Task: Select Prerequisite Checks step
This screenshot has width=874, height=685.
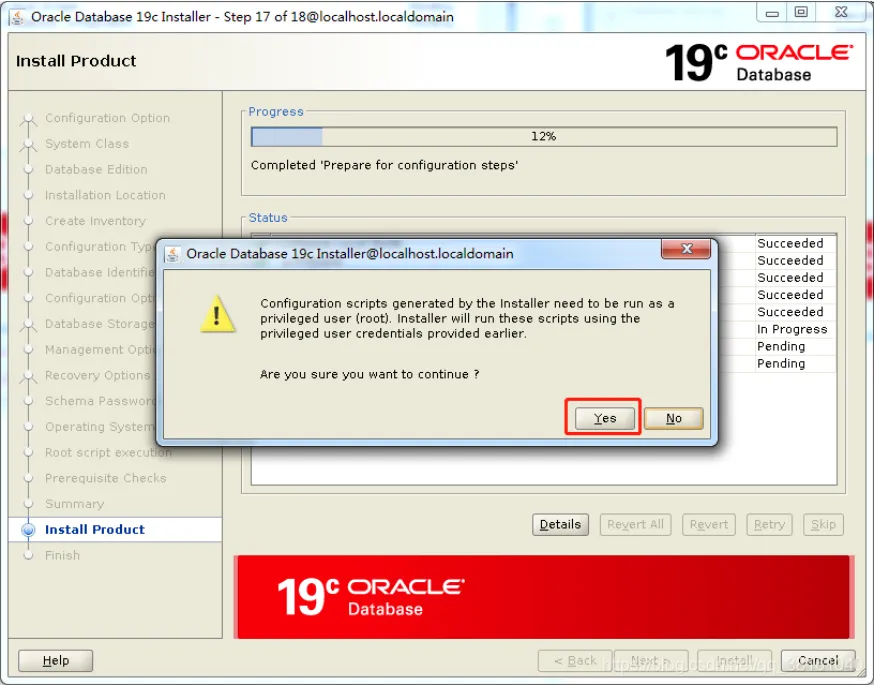Action: (x=106, y=478)
